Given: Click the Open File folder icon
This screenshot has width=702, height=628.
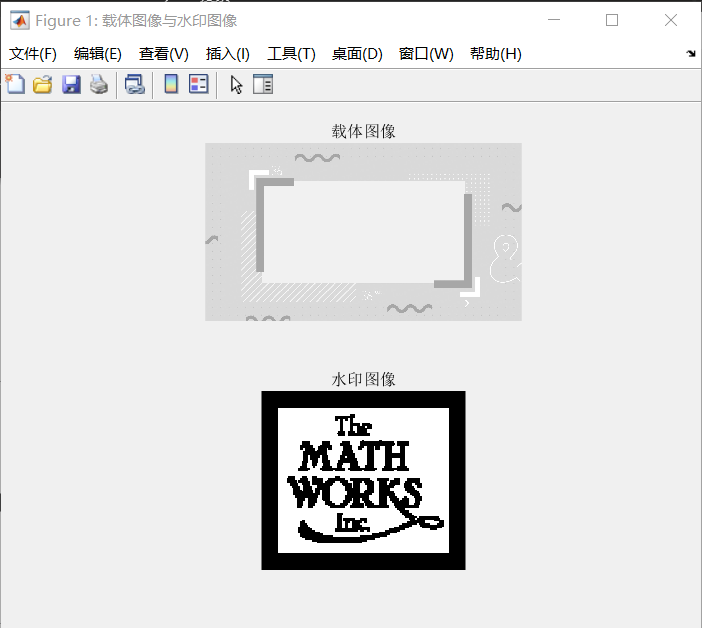Looking at the screenshot, I should click(x=43, y=84).
